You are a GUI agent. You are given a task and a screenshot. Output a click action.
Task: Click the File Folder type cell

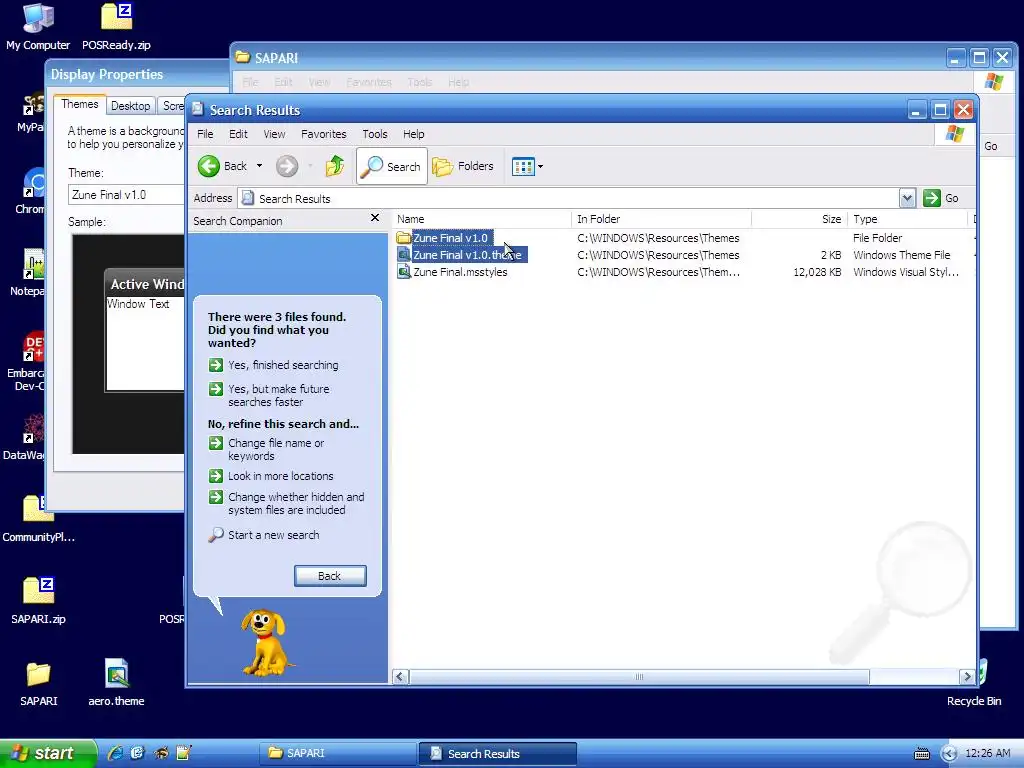click(877, 238)
